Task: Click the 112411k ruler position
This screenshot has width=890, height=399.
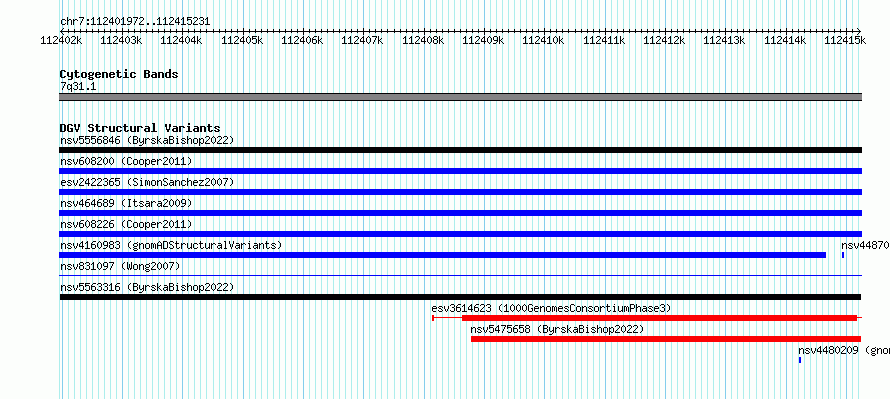Action: [x=604, y=40]
